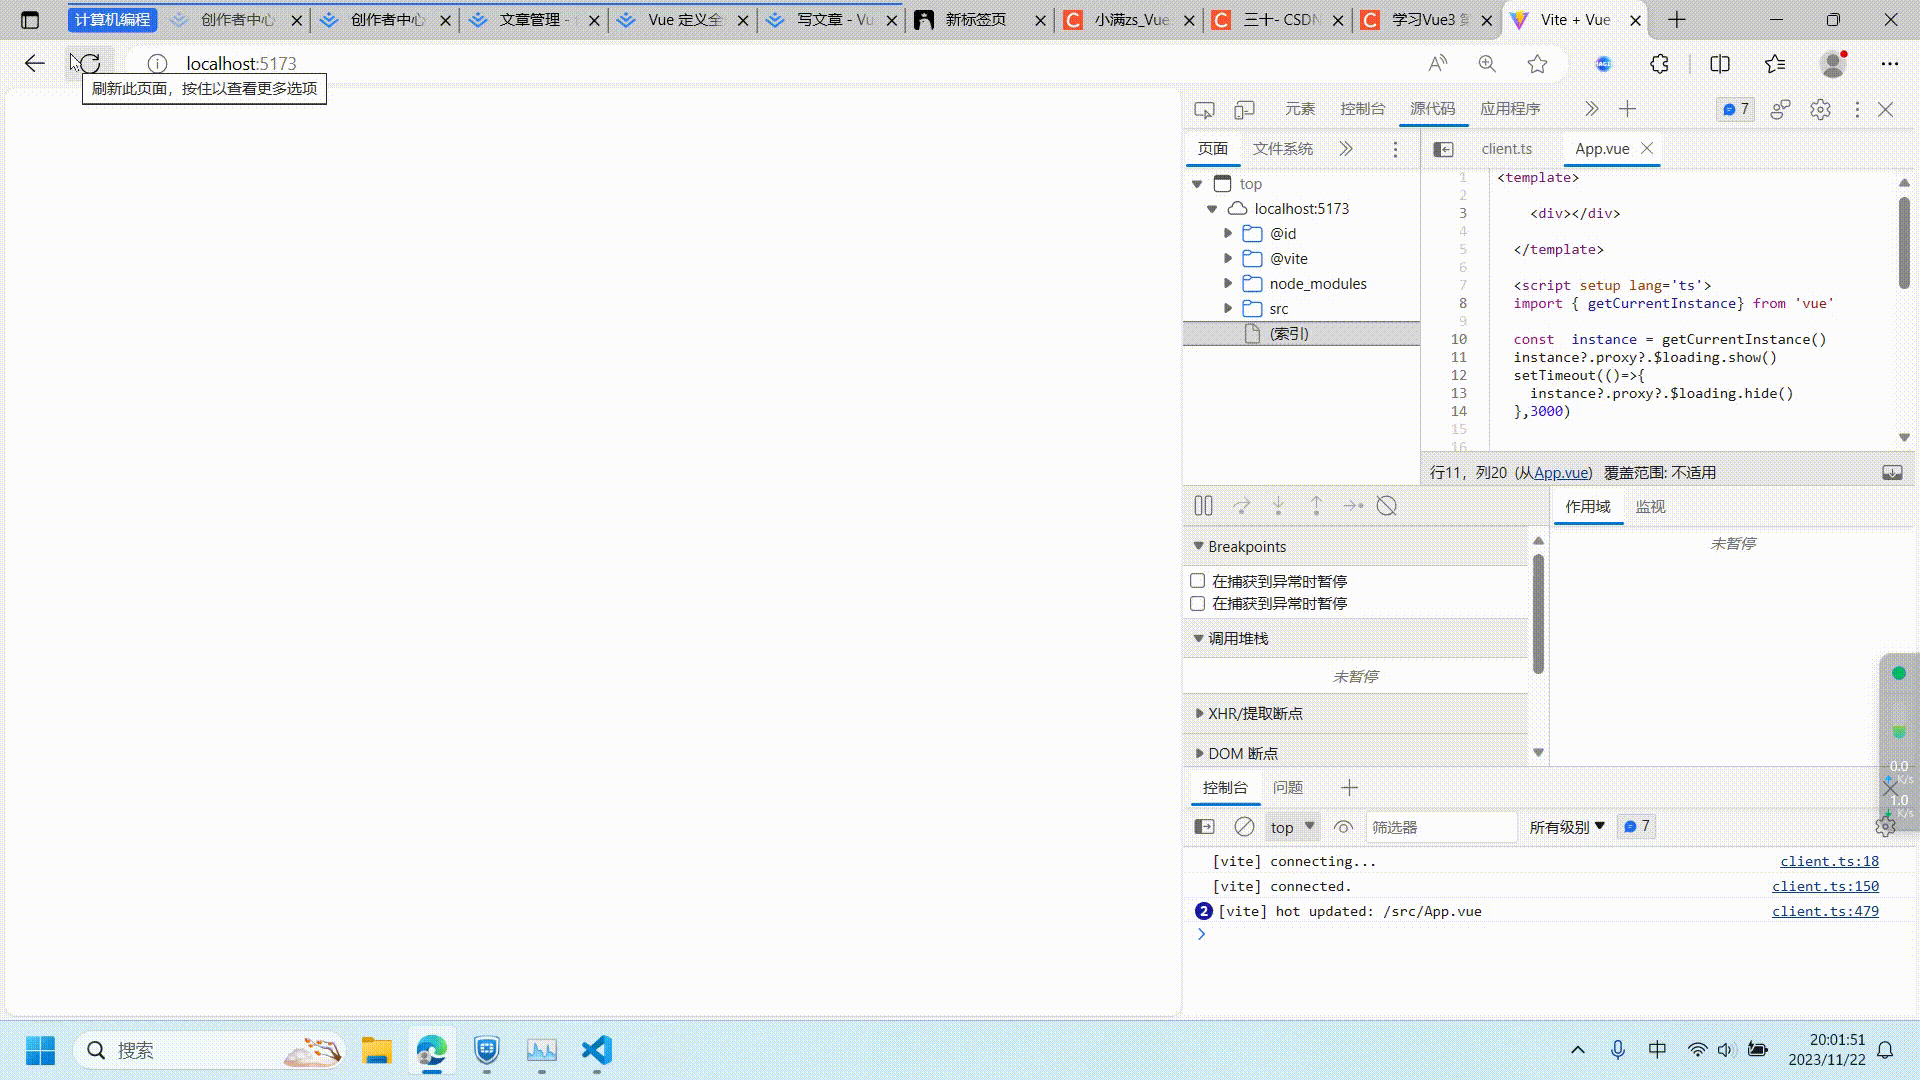Image resolution: width=1920 pixels, height=1080 pixels.
Task: Select the inspect element tool
Action: [x=1204, y=110]
